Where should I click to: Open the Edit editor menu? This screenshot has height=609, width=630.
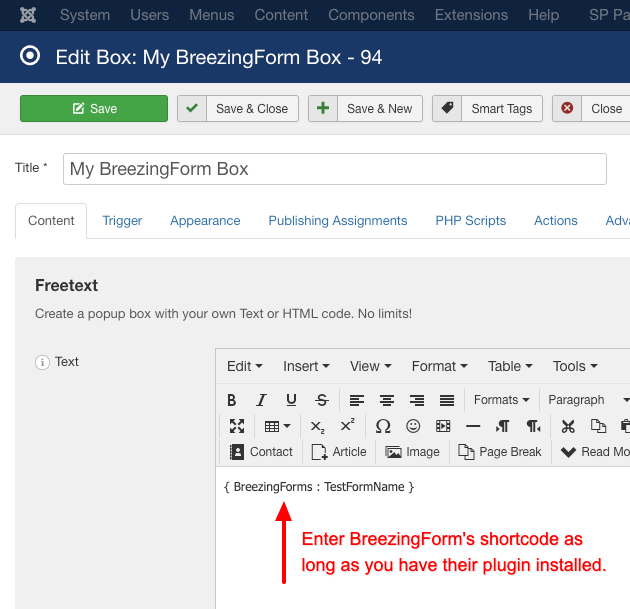tap(245, 366)
